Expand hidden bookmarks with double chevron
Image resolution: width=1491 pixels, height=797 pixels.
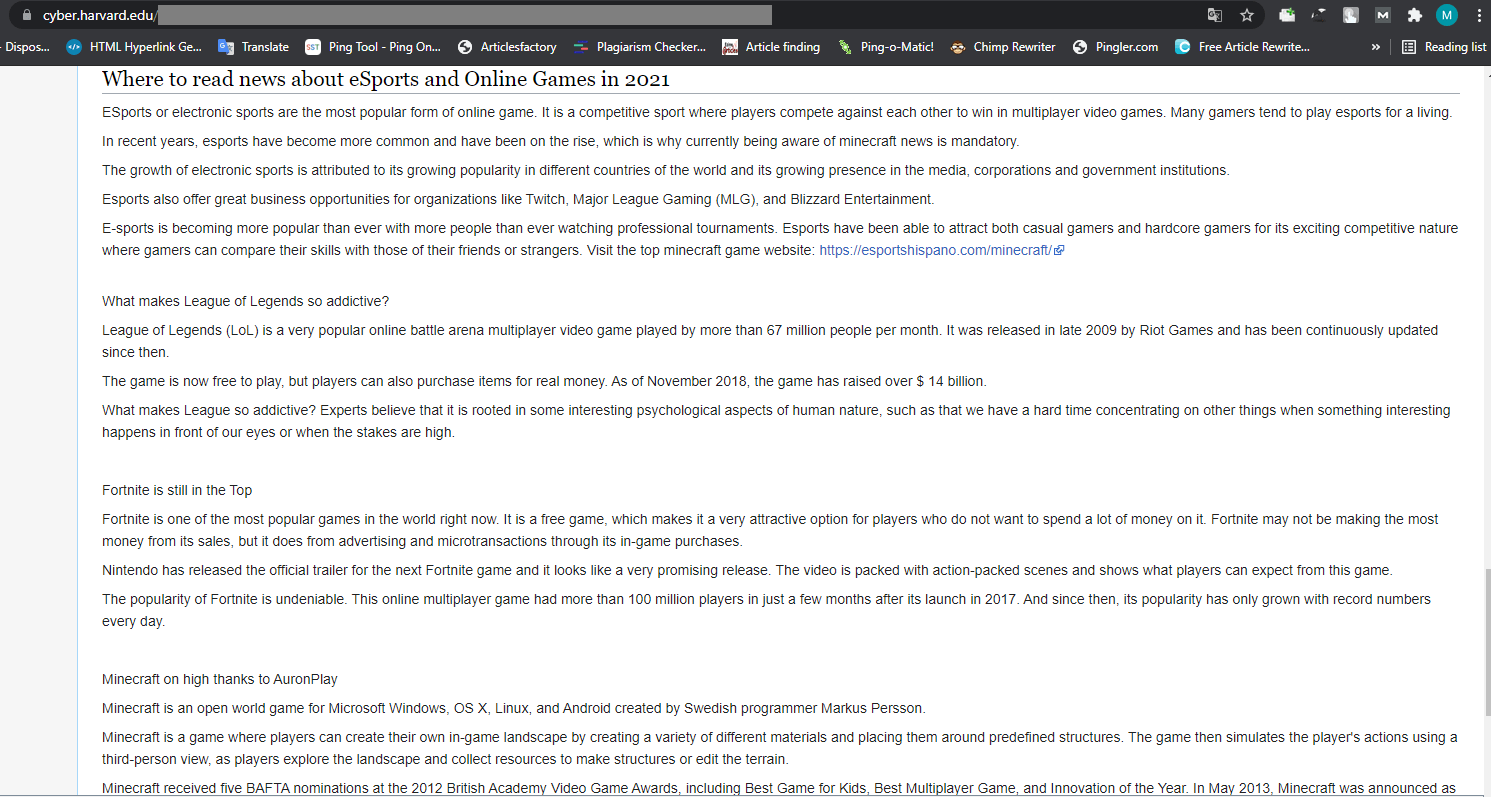pos(1376,47)
